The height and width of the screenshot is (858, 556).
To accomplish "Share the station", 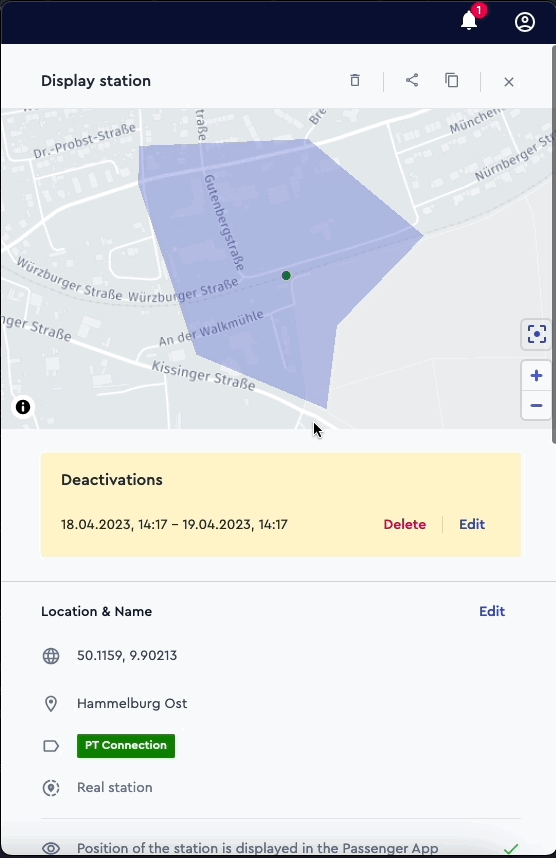I will click(x=412, y=80).
